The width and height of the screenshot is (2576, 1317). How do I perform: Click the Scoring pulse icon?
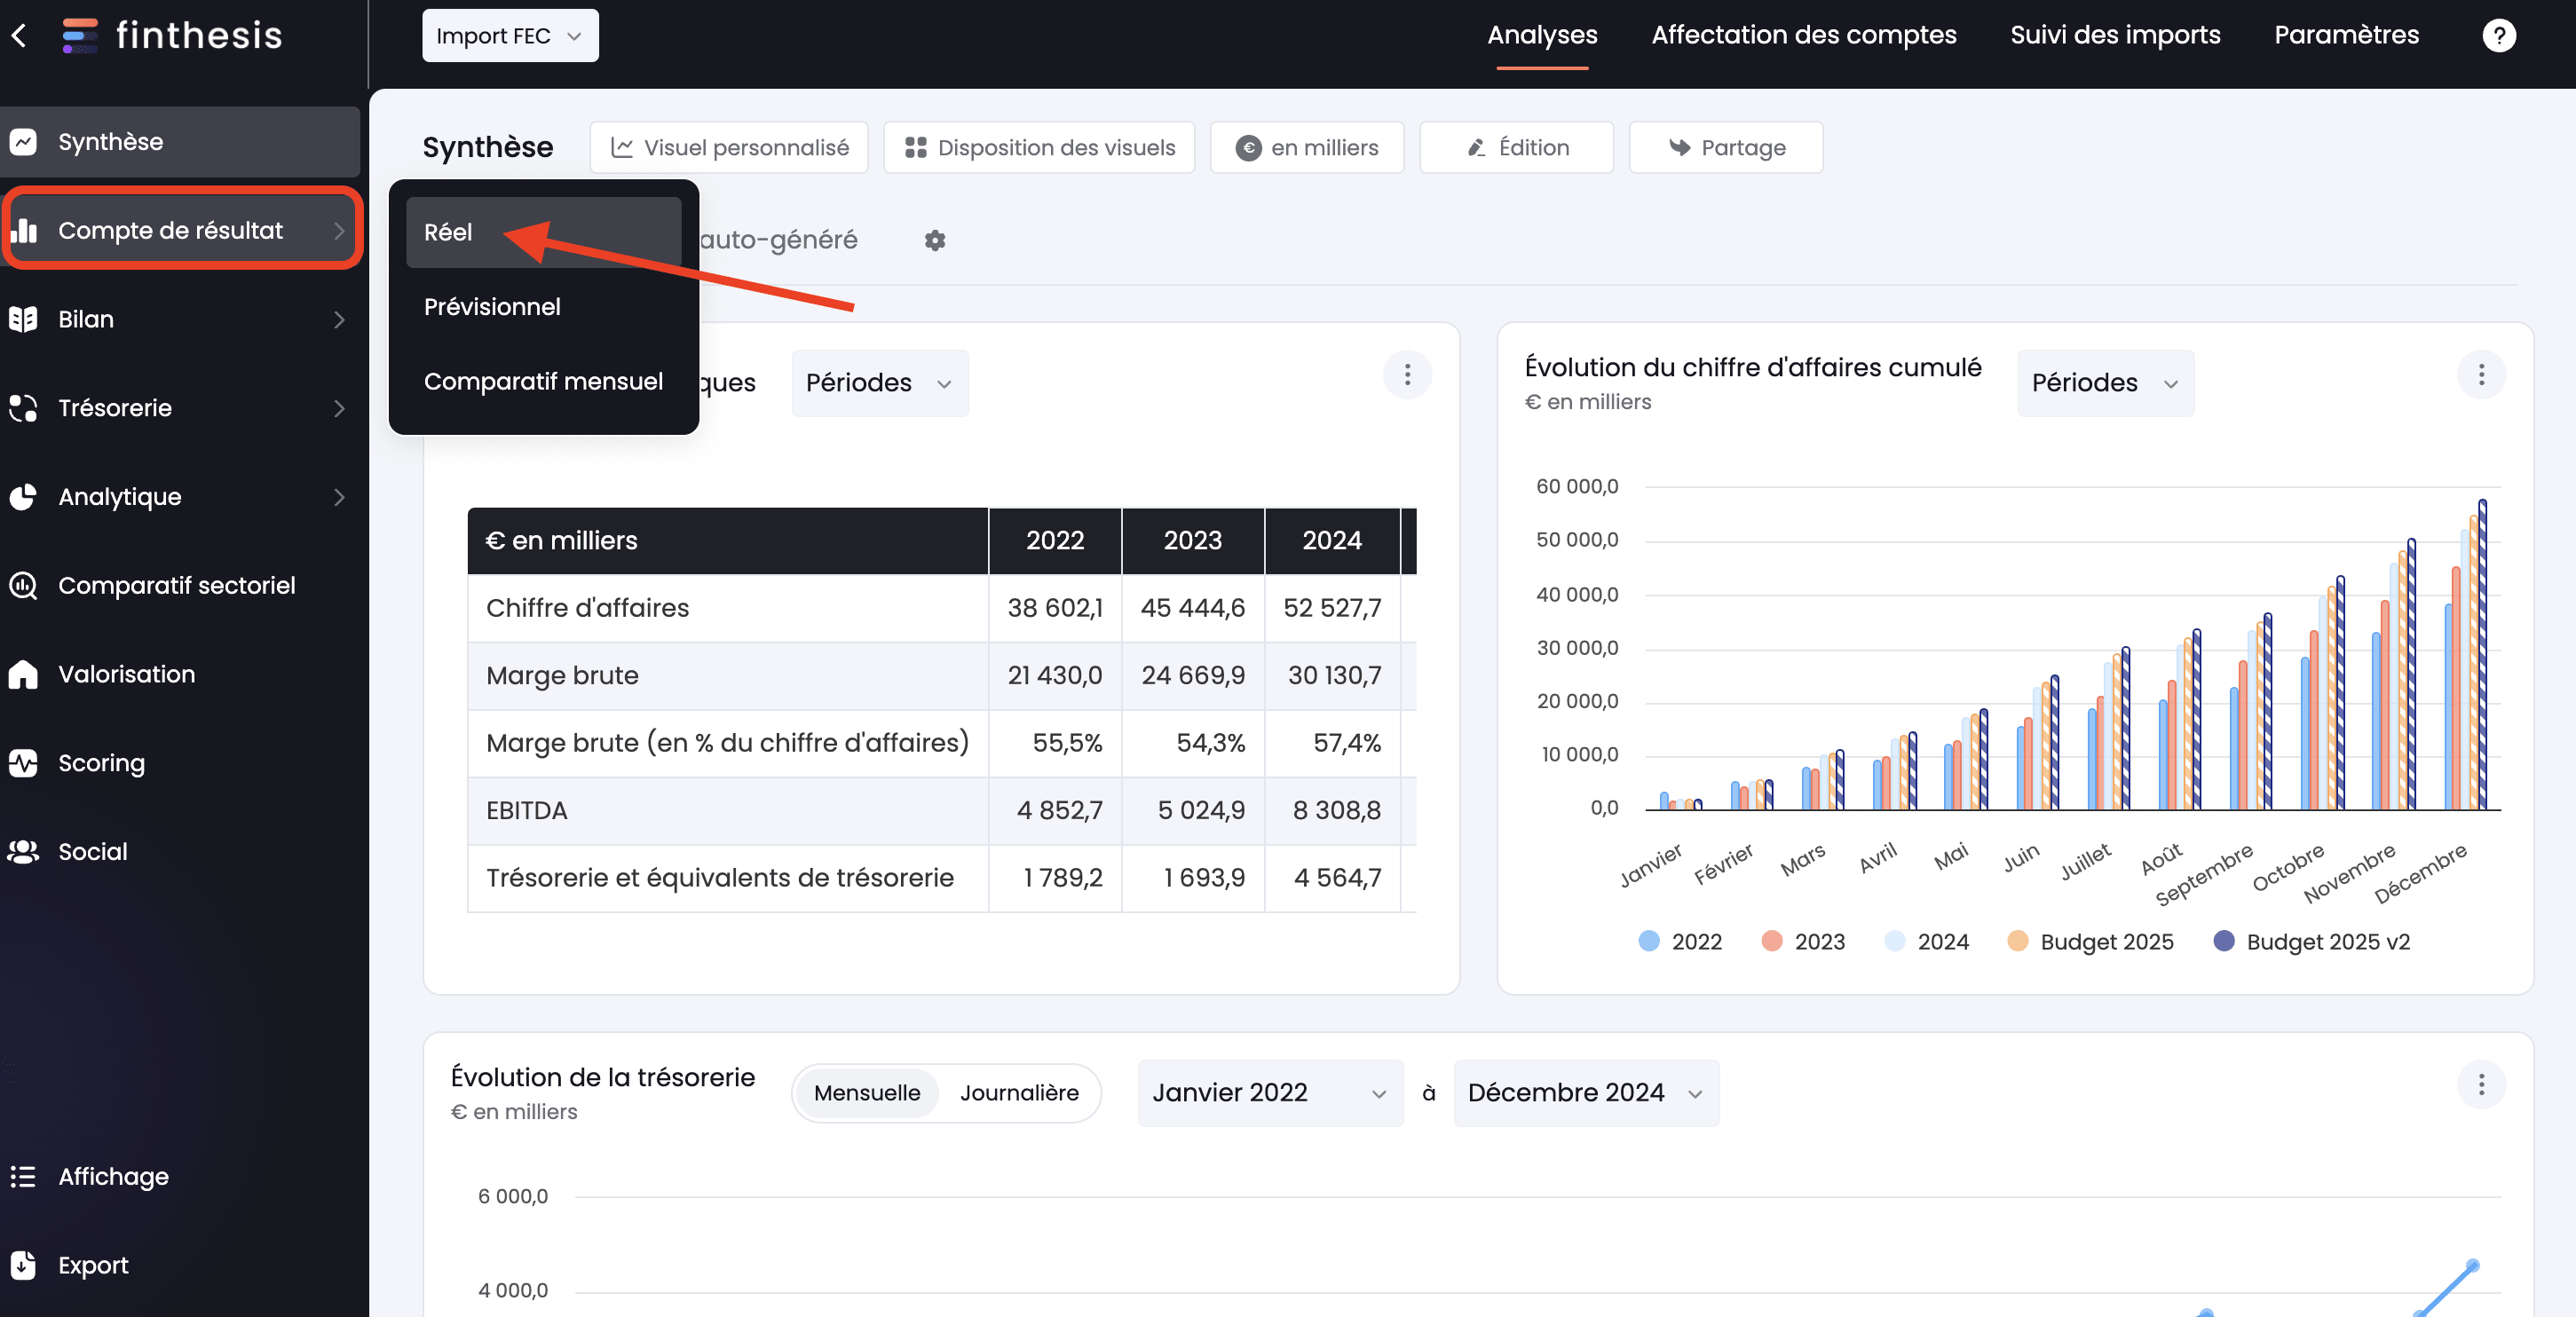tap(23, 763)
